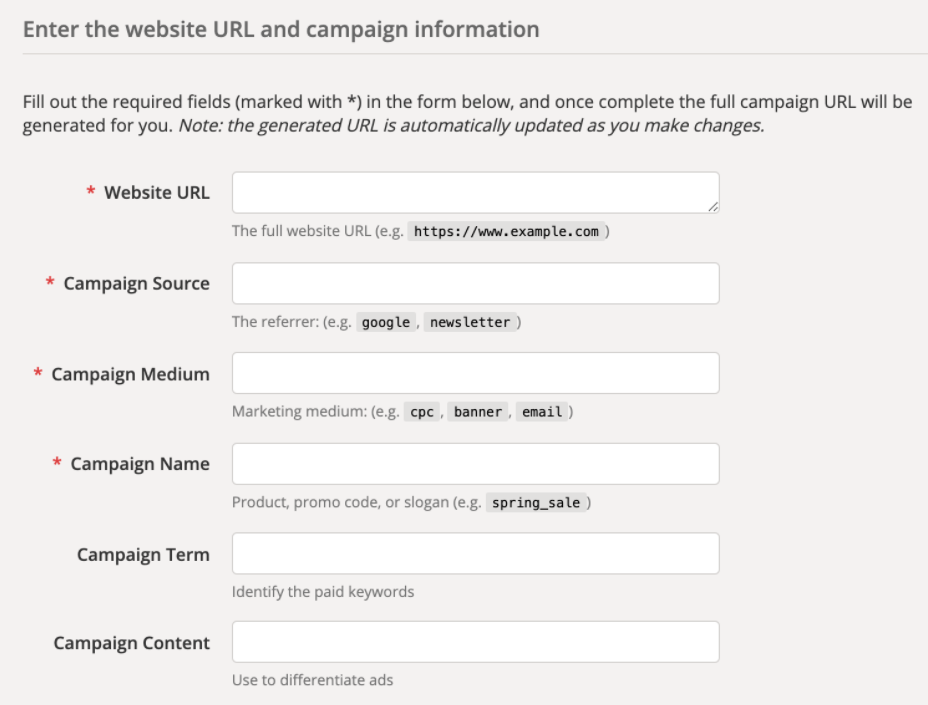Click the 'newsletter' example code chip
This screenshot has width=928, height=705.
468,322
